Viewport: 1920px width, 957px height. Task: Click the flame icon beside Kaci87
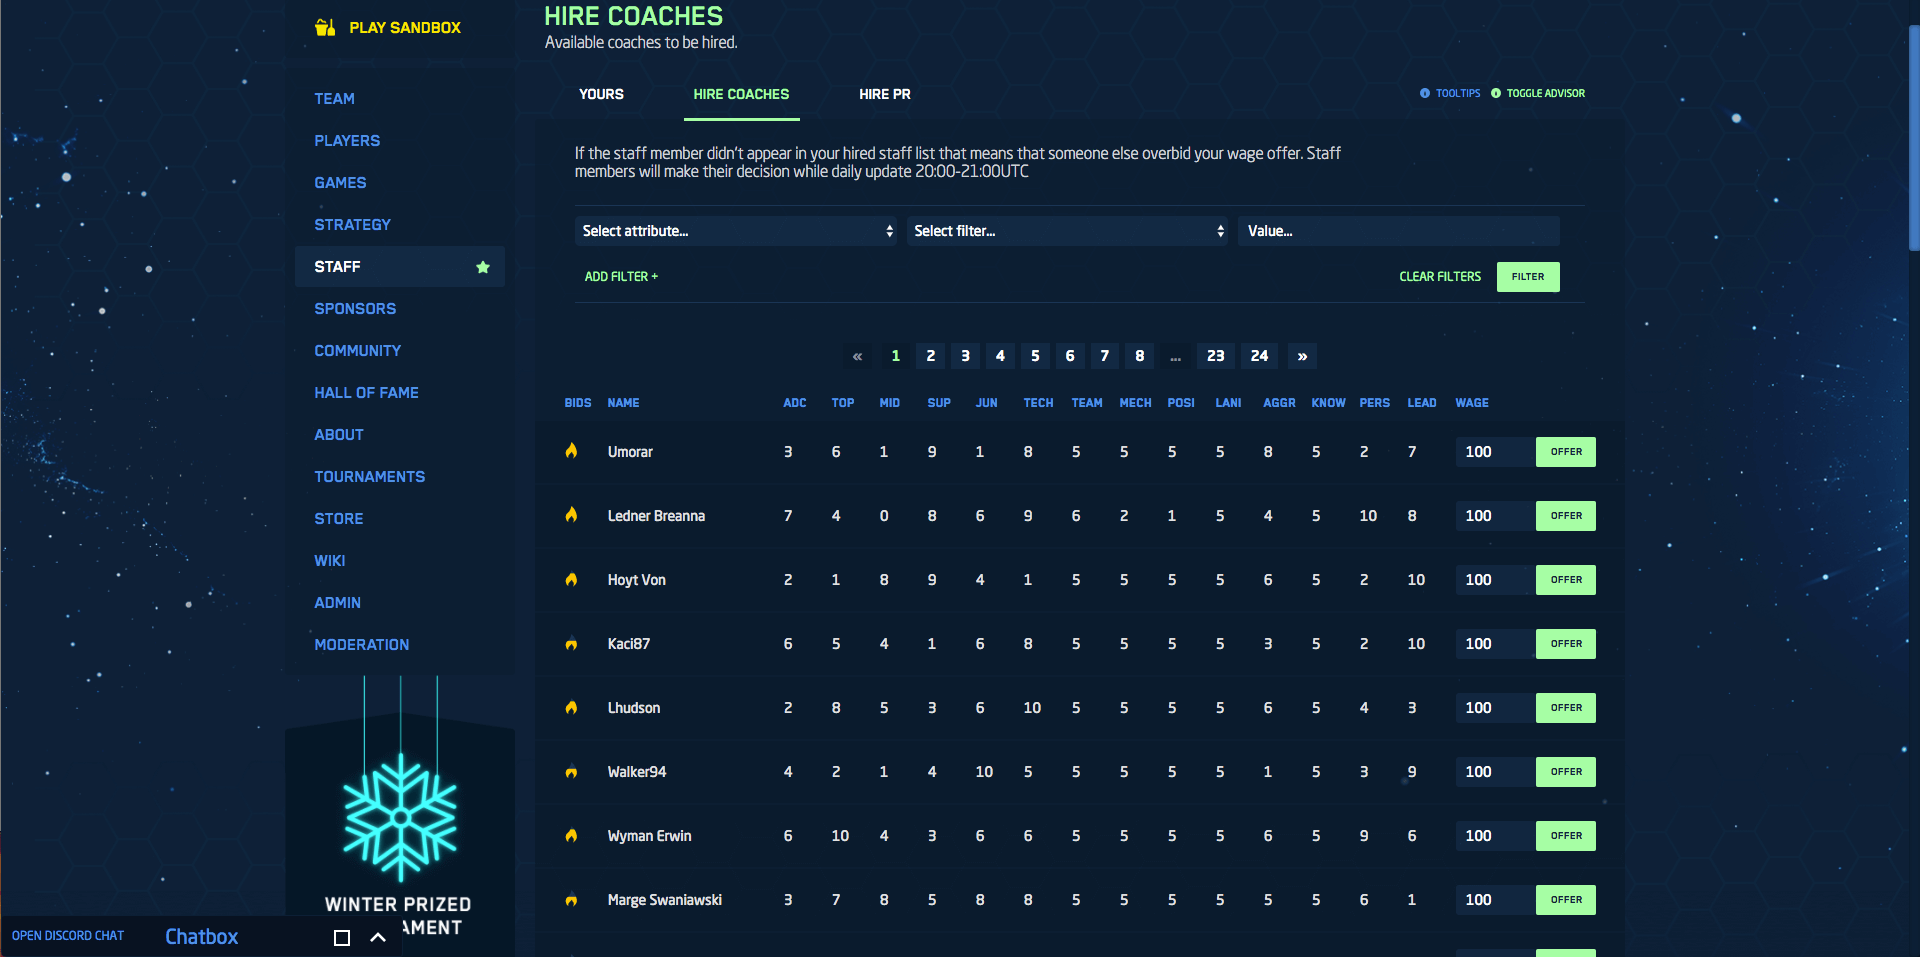[571, 644]
